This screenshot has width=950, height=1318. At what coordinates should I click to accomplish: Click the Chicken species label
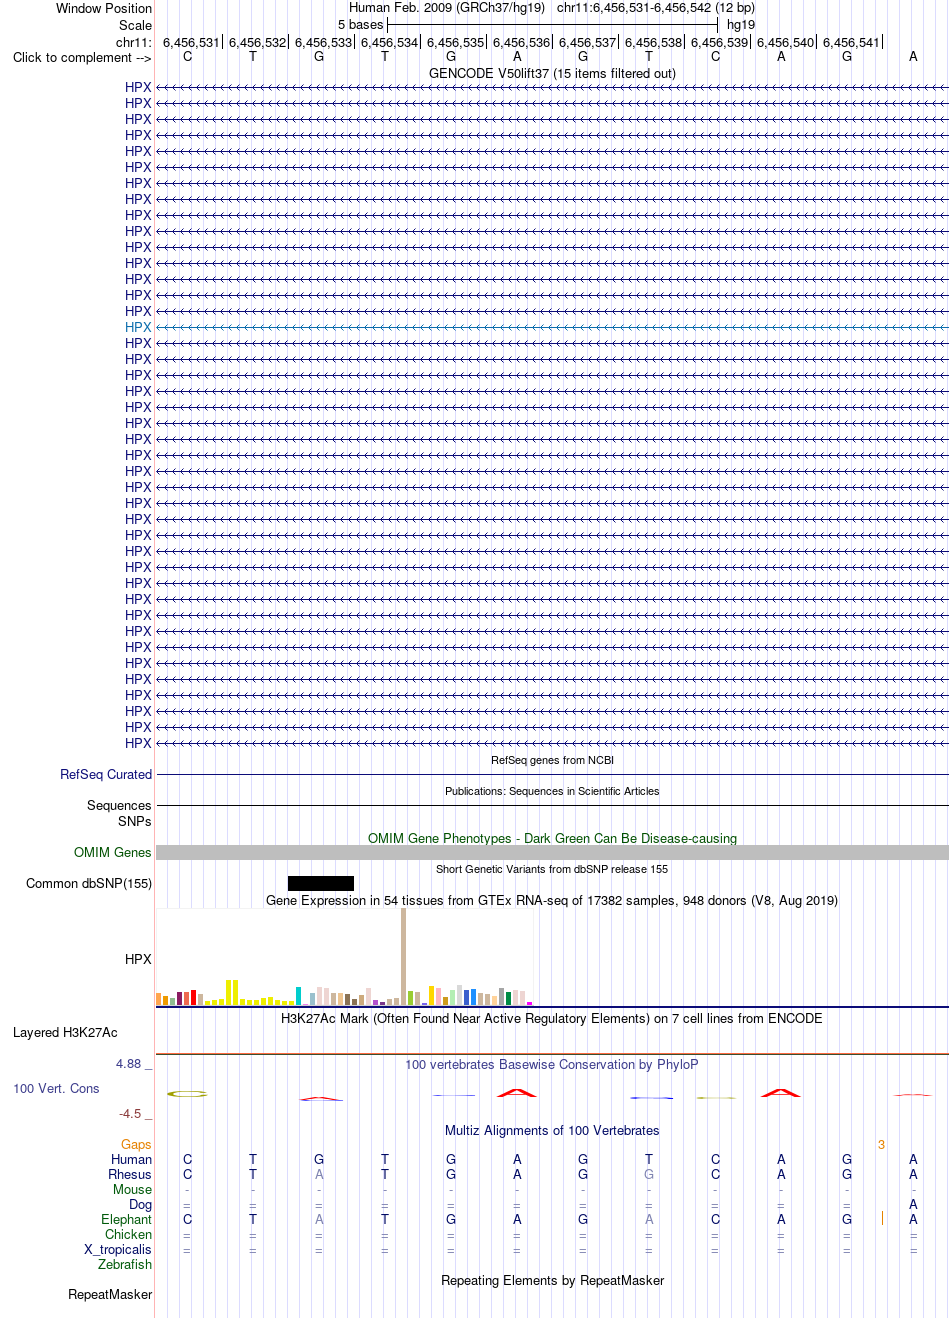128,1234
